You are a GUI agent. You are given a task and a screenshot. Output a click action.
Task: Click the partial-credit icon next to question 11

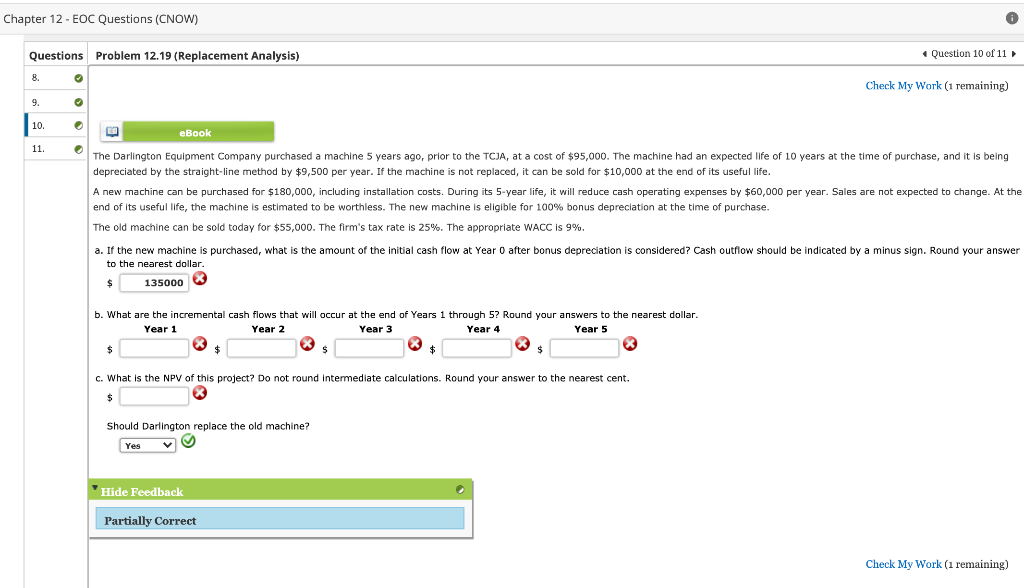(x=79, y=148)
